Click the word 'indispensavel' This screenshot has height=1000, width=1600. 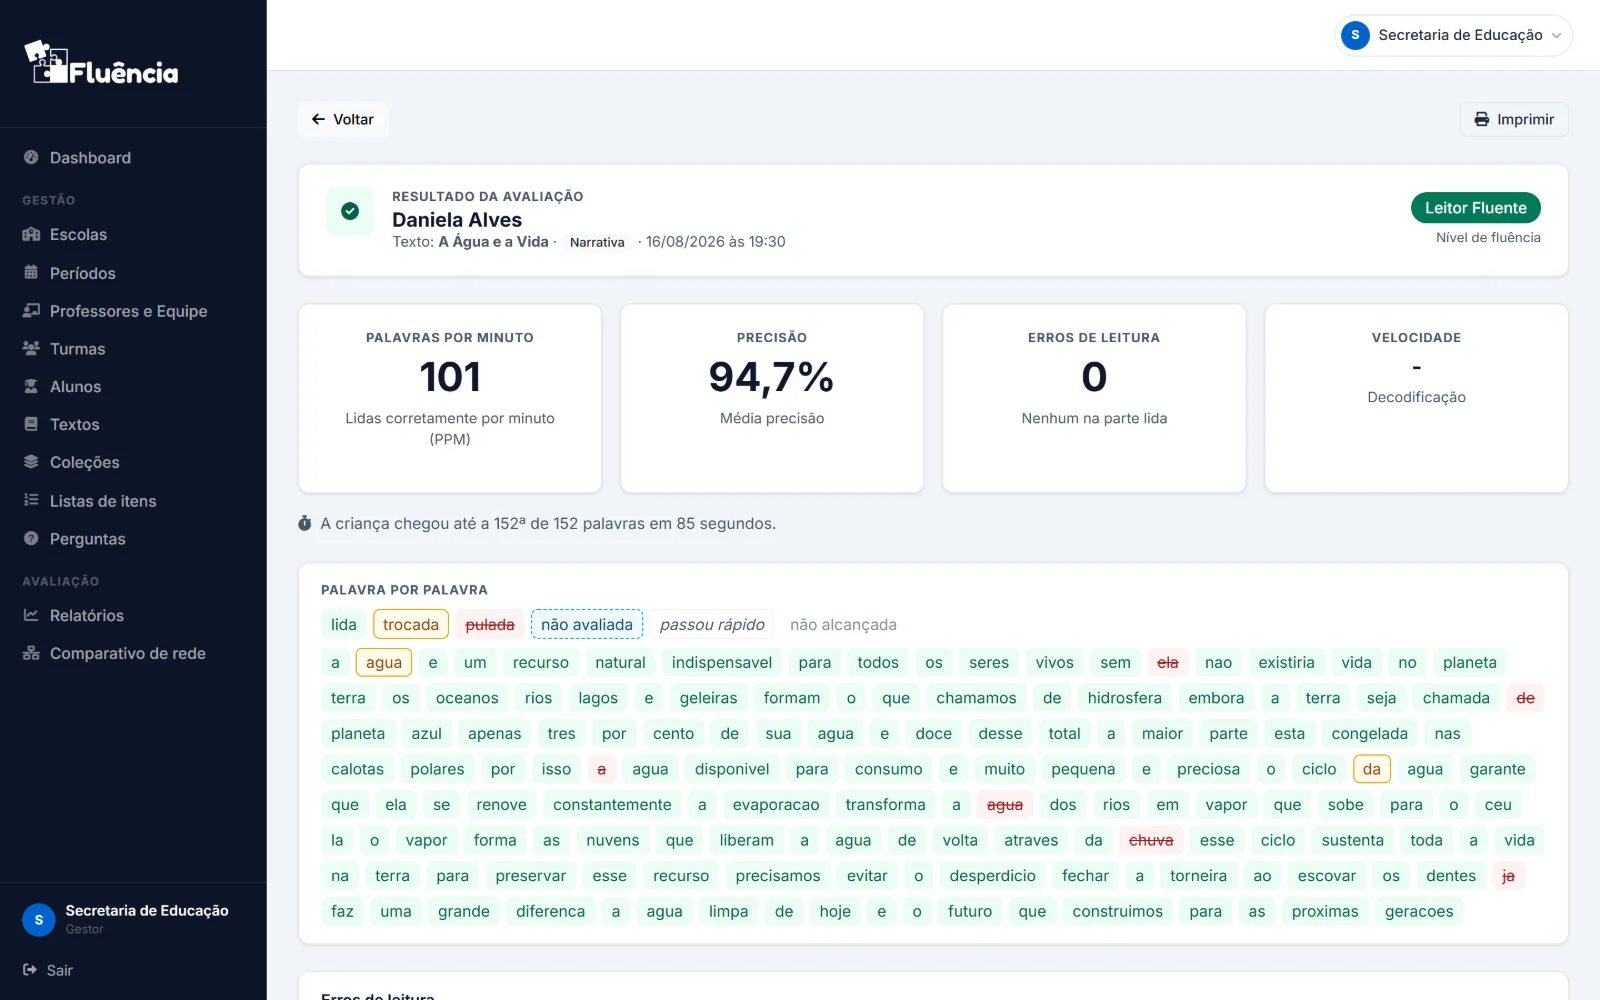(722, 662)
